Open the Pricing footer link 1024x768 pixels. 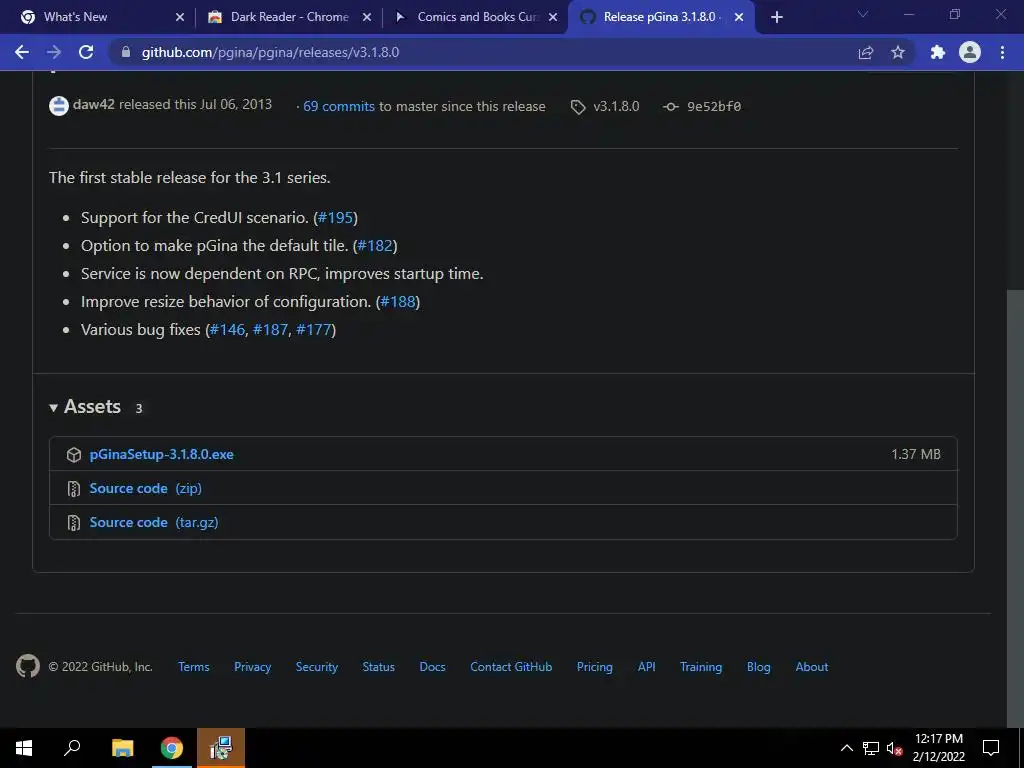(594, 667)
